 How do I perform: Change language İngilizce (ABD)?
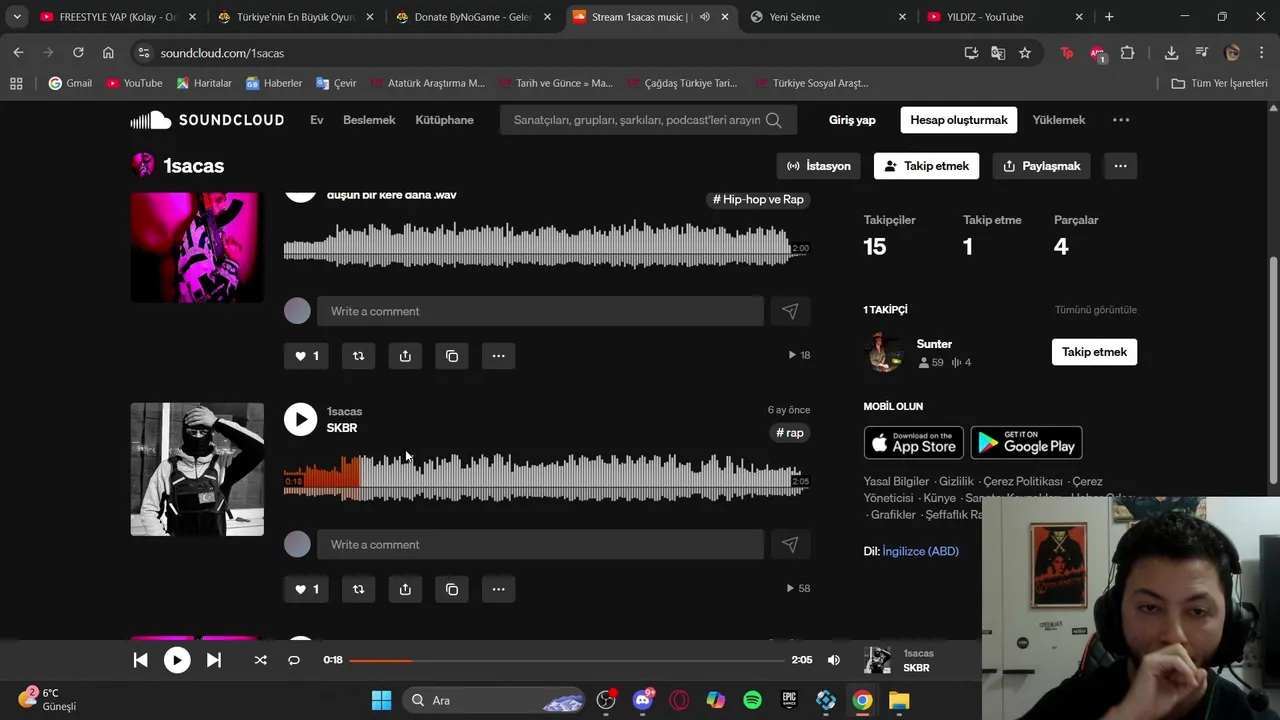tap(920, 551)
